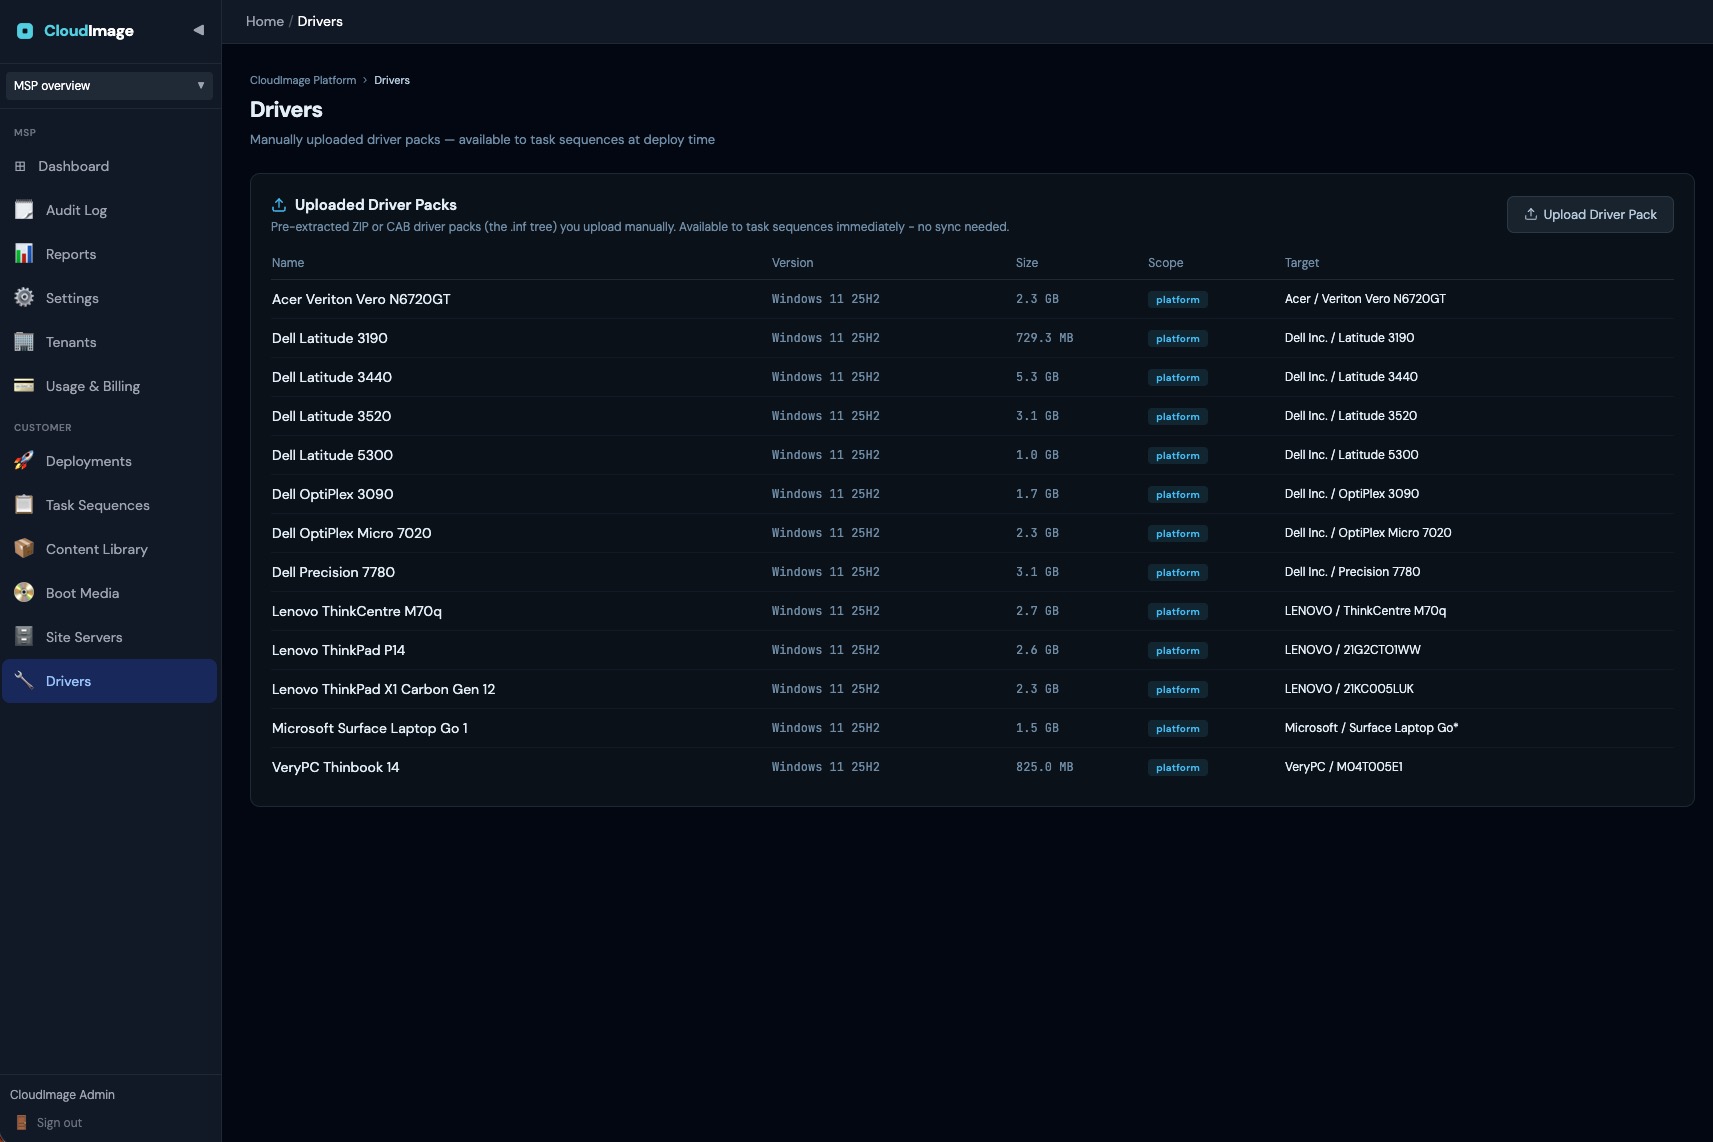This screenshot has width=1713, height=1142.
Task: Select the Tenants menu item
Action: 109,342
